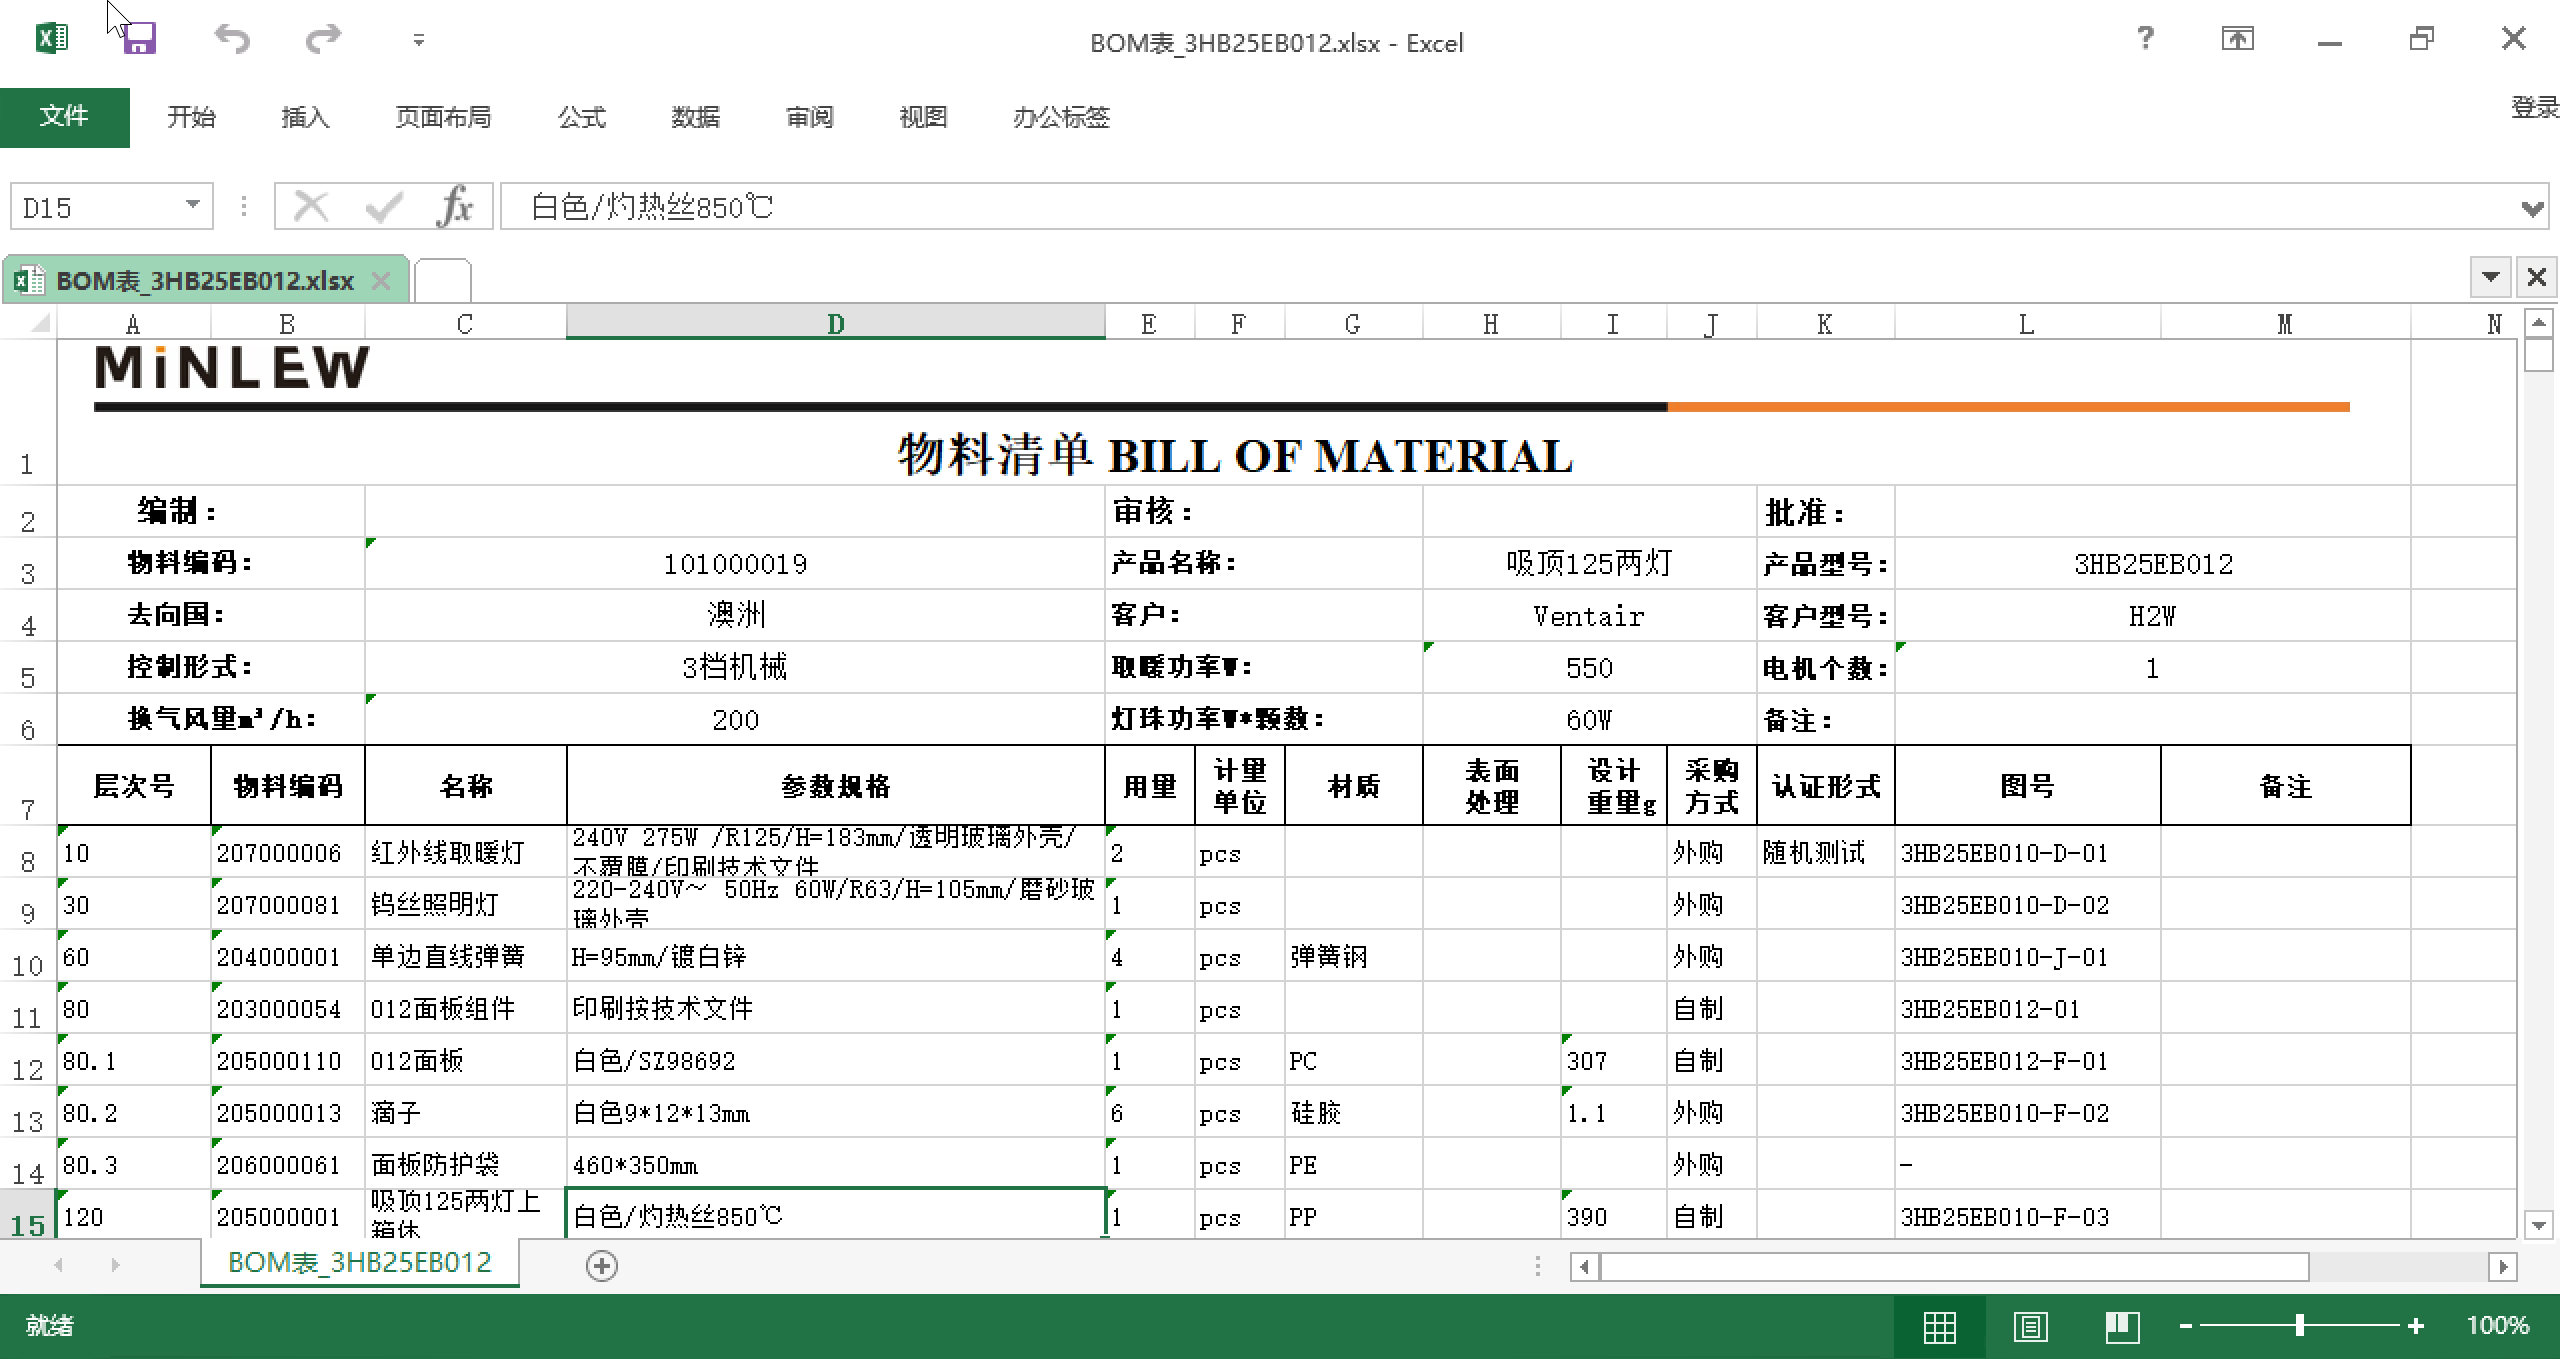Viewport: 2560px width, 1359px height.
Task: Switch to Page Layout view
Action: [2030, 1327]
